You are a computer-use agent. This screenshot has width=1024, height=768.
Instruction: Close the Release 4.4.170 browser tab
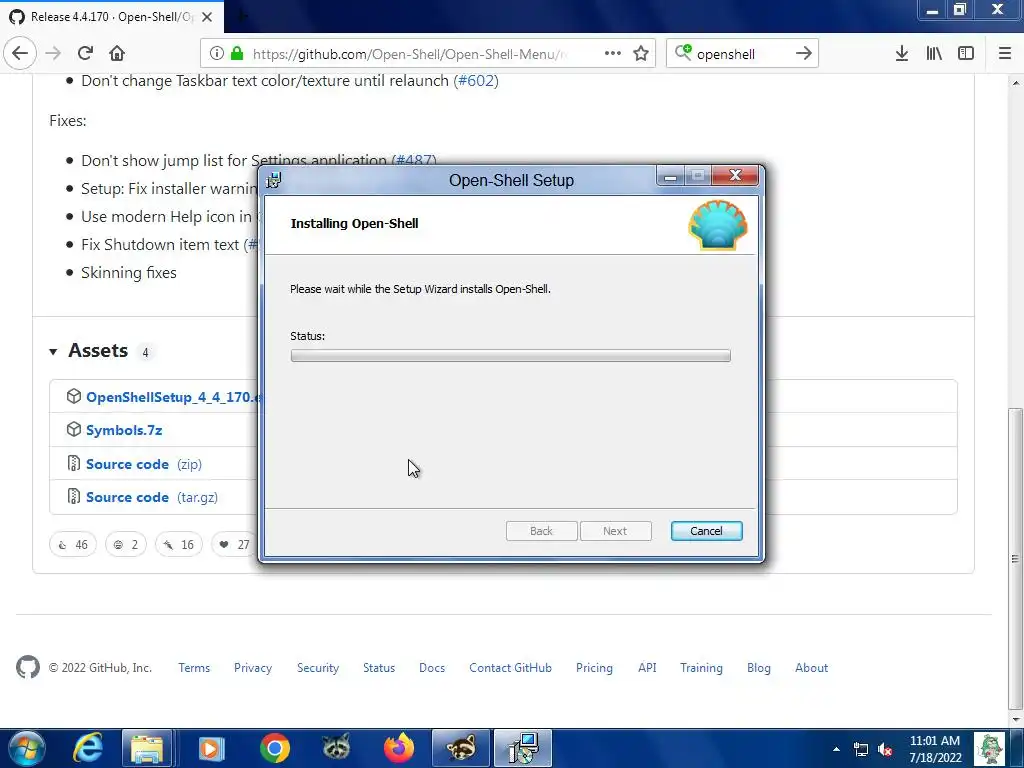click(207, 17)
